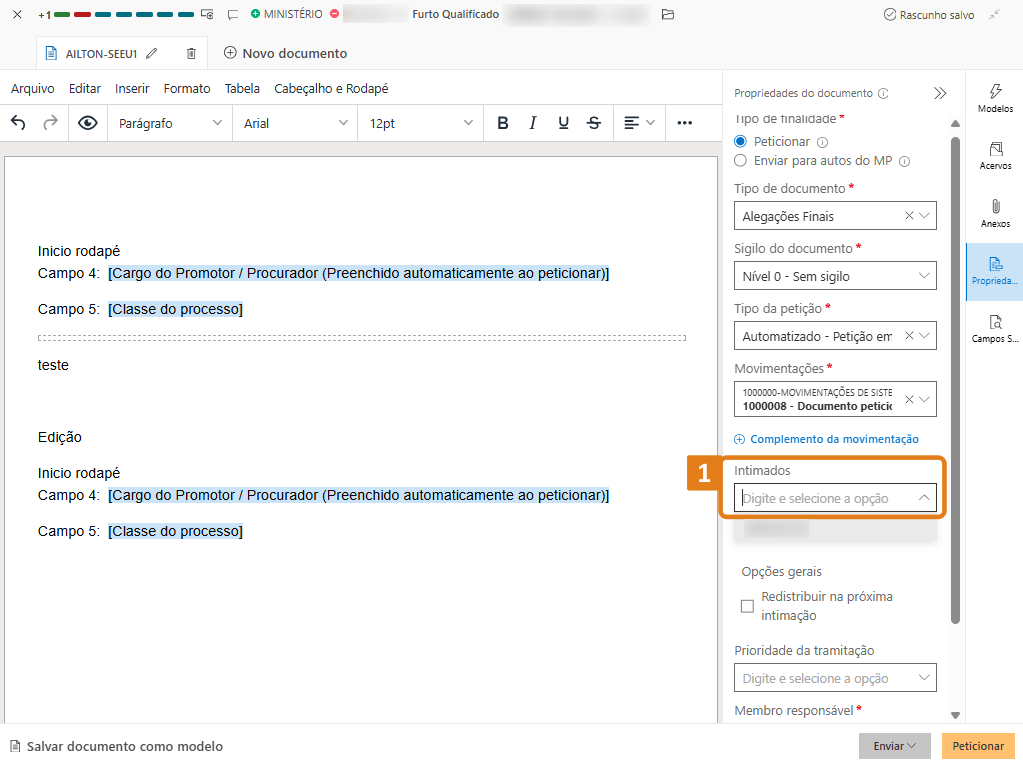Select the Peticionar radio option
This screenshot has width=1023, height=767.
click(741, 142)
